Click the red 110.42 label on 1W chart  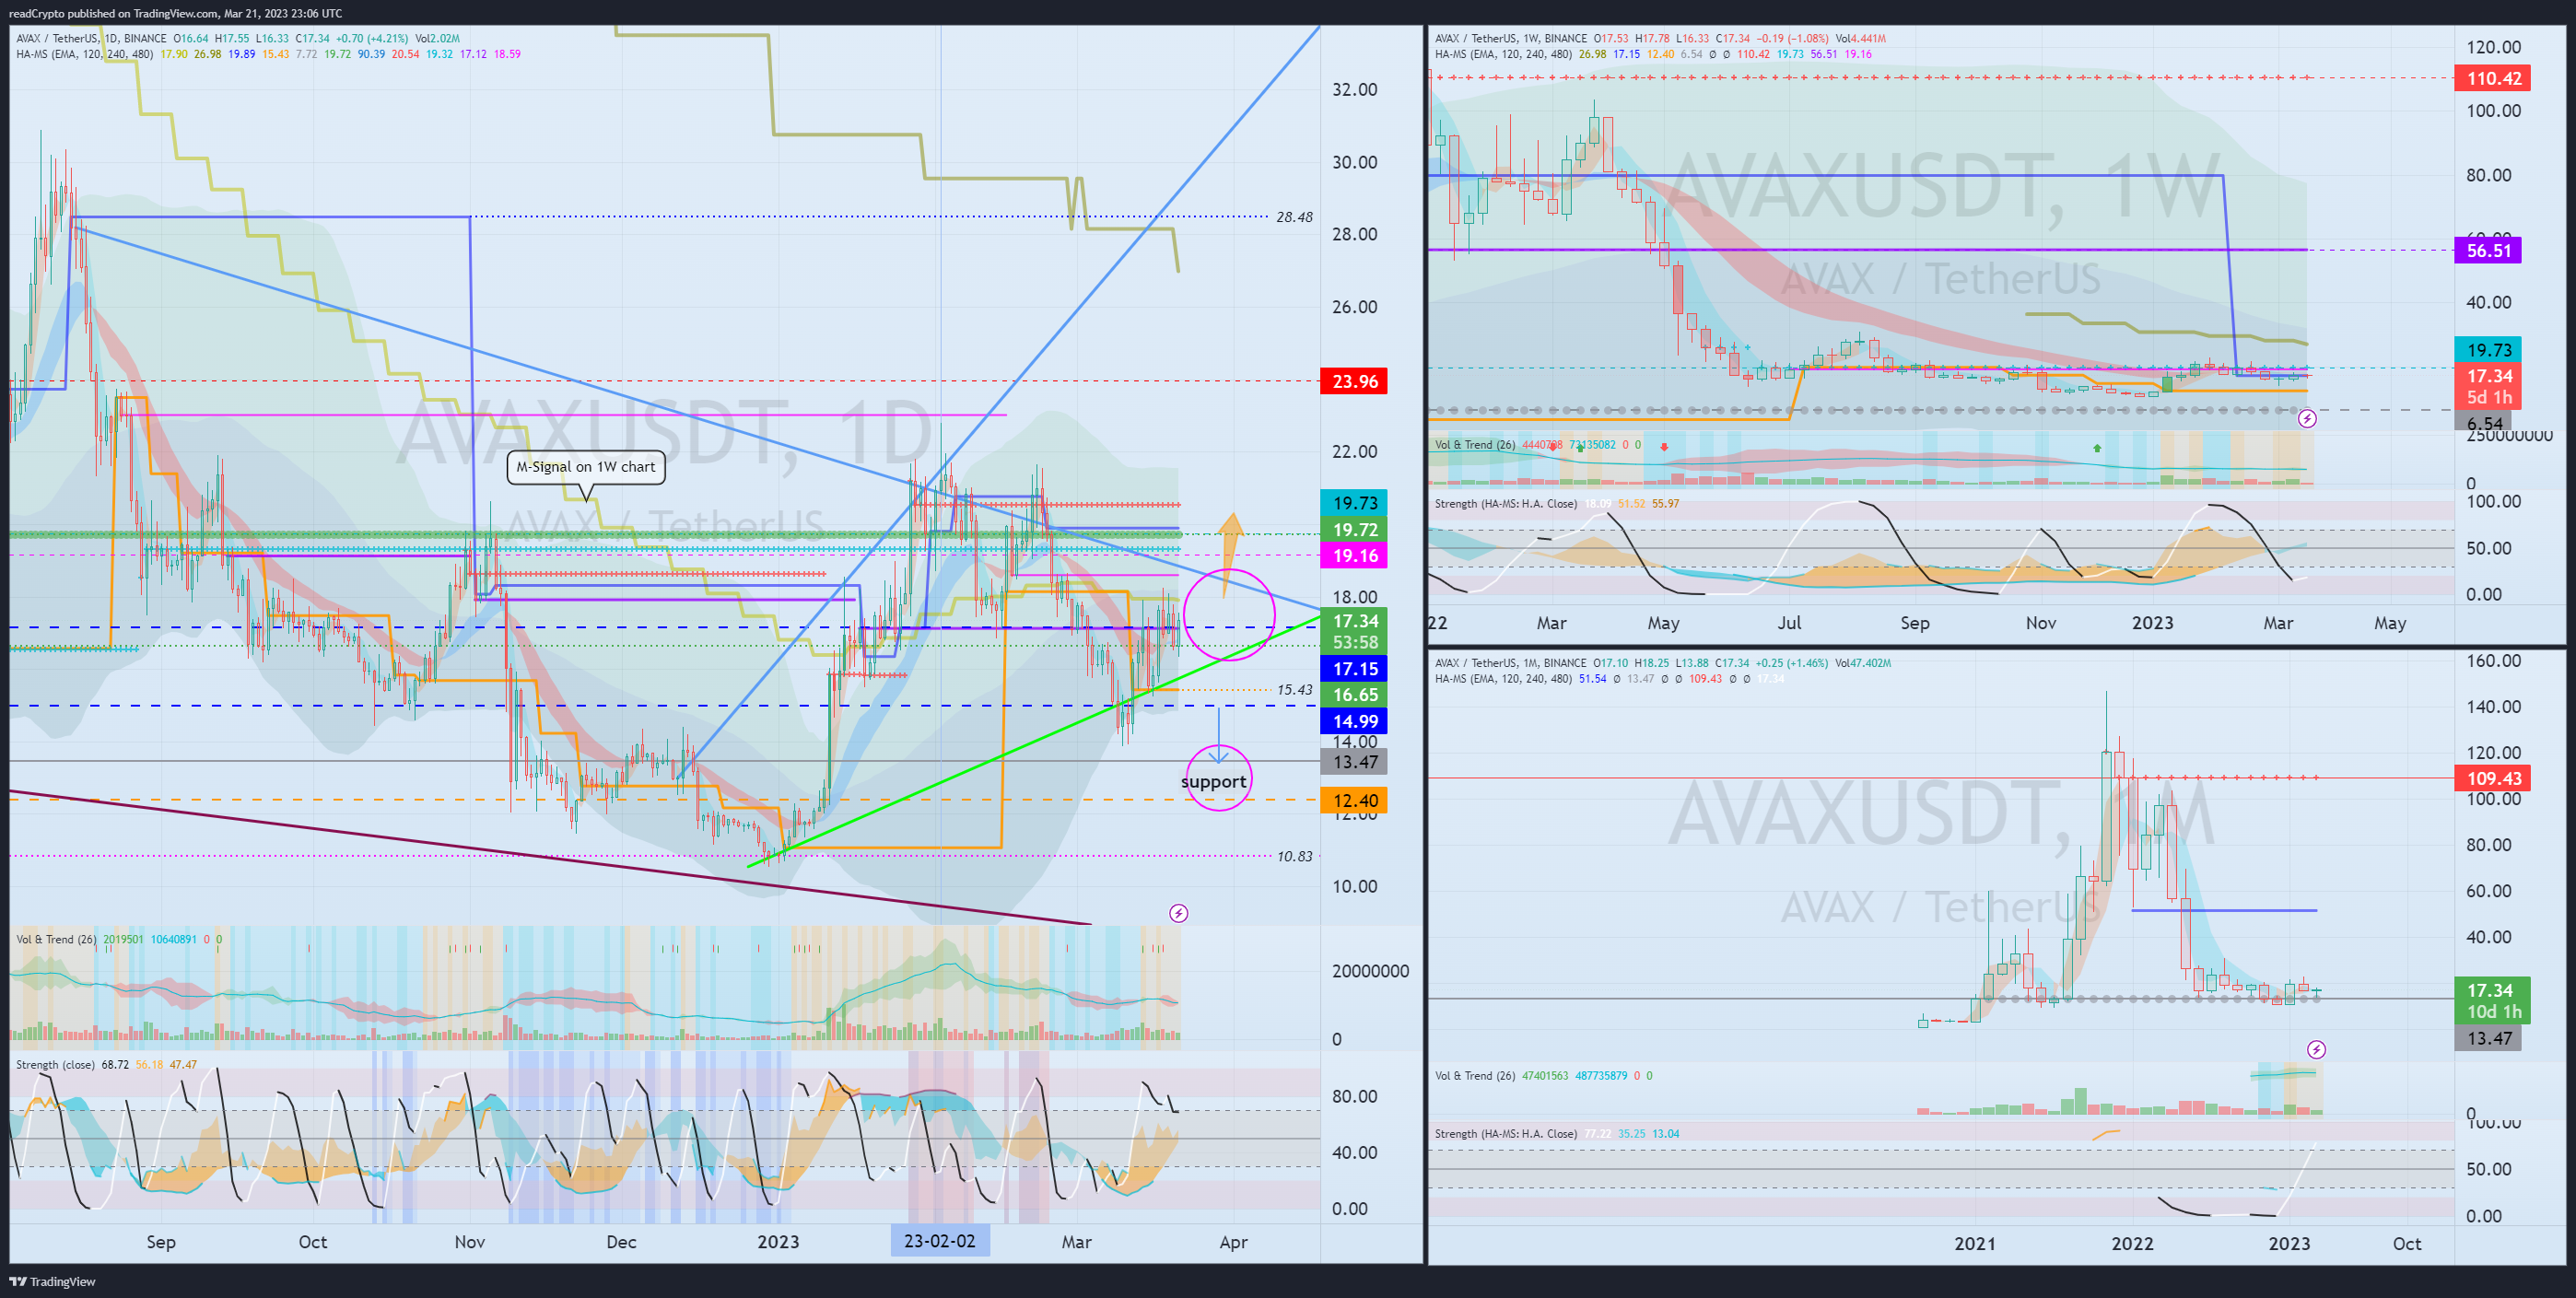(2493, 78)
